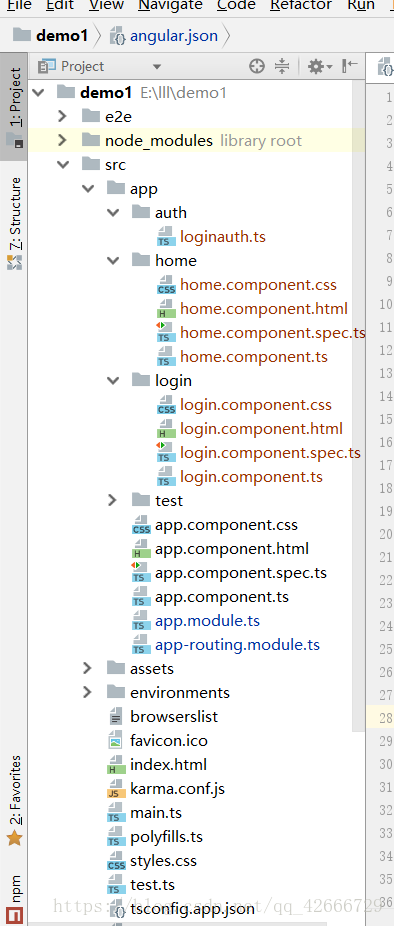Open the Run menu
The width and height of the screenshot is (394, 926).
click(361, 5)
